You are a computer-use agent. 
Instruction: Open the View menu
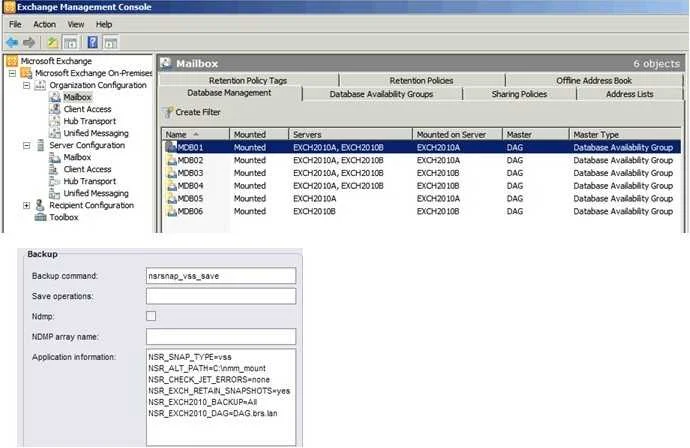pos(76,24)
